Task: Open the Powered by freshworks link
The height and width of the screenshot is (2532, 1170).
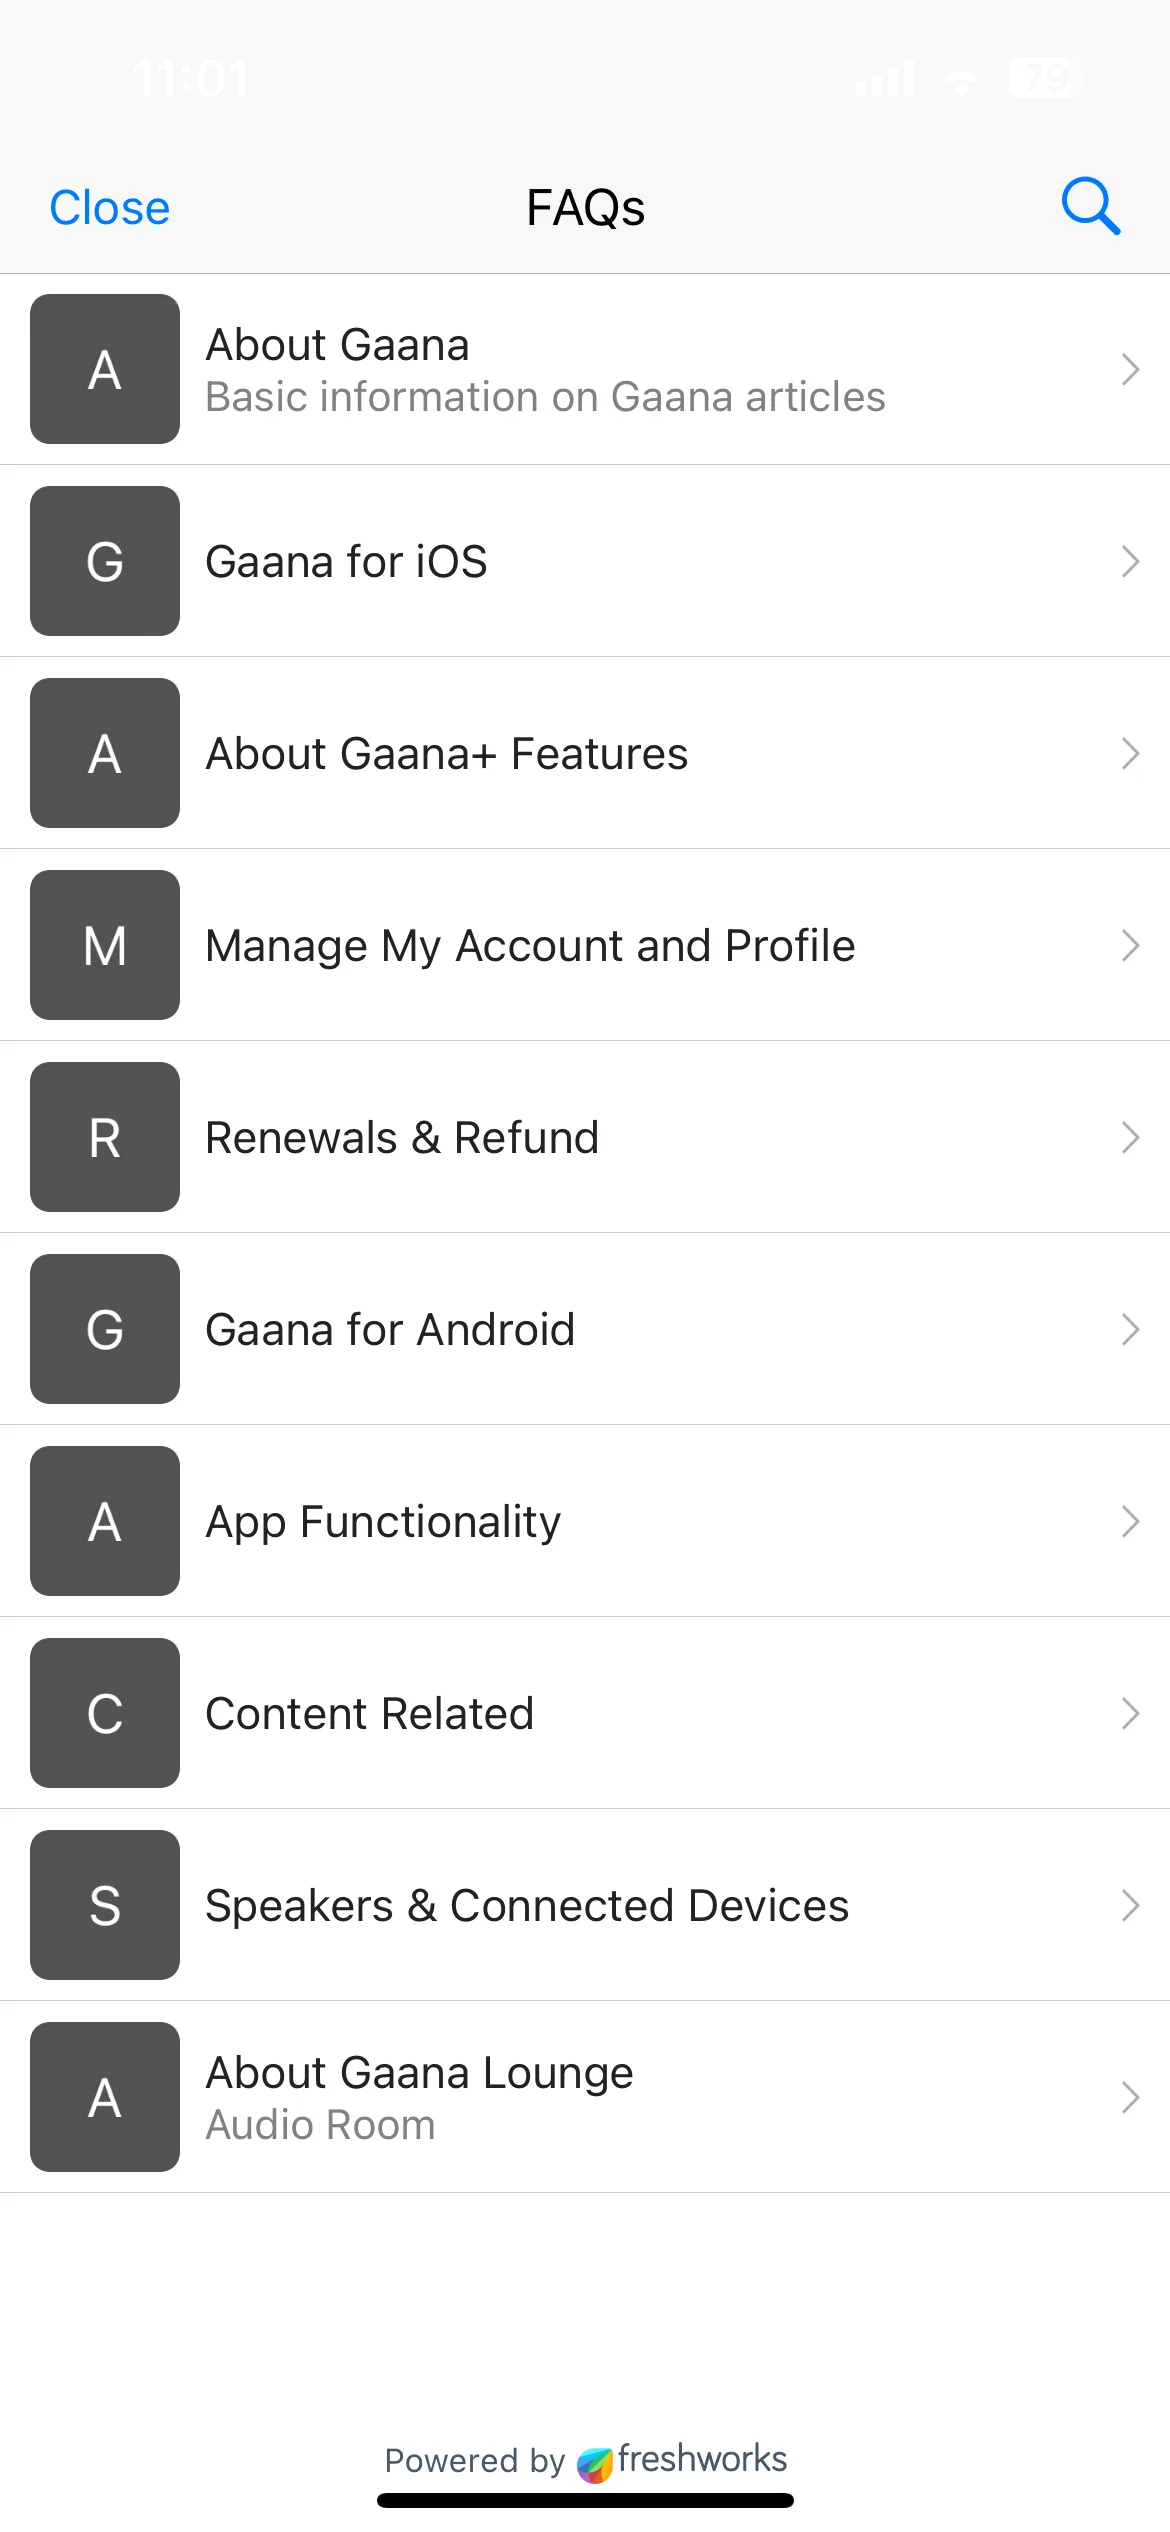Action: tap(586, 2460)
